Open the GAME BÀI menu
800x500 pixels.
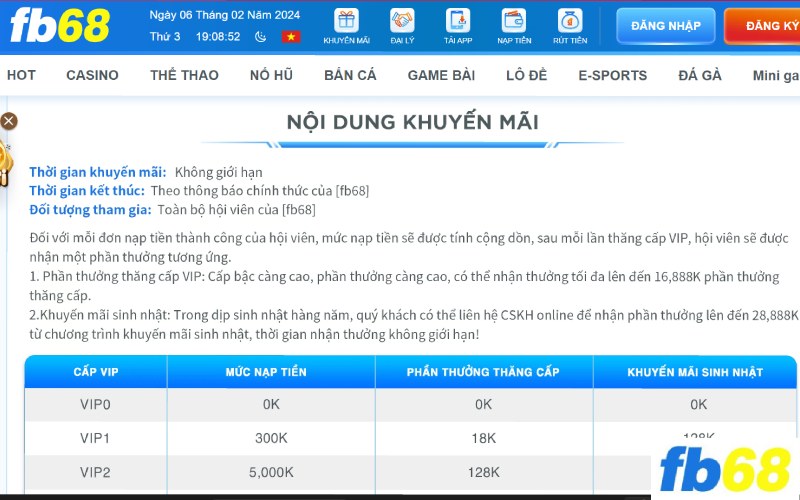point(441,76)
